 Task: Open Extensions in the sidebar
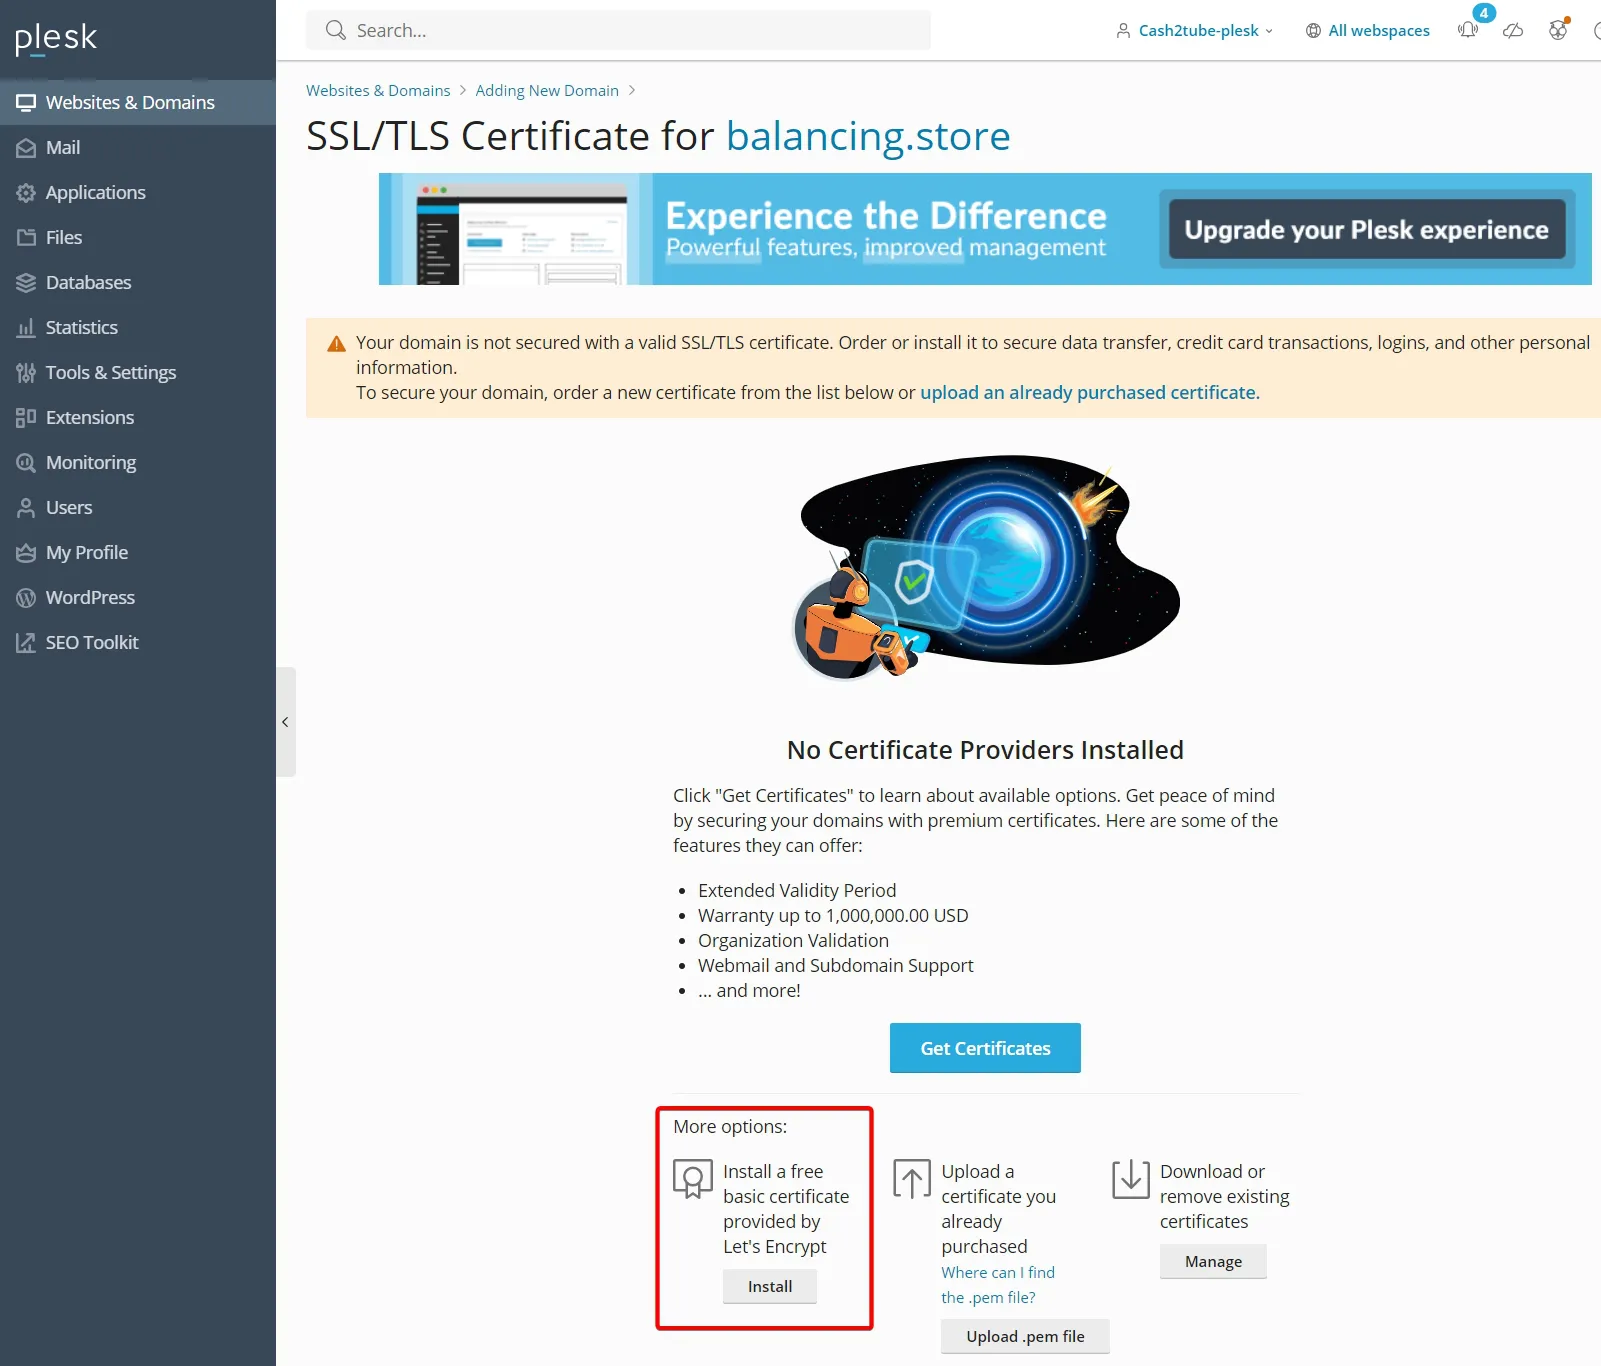click(138, 417)
